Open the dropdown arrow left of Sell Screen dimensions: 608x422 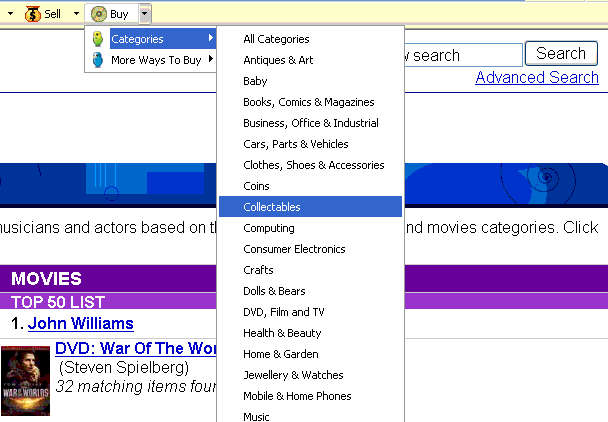point(10,14)
